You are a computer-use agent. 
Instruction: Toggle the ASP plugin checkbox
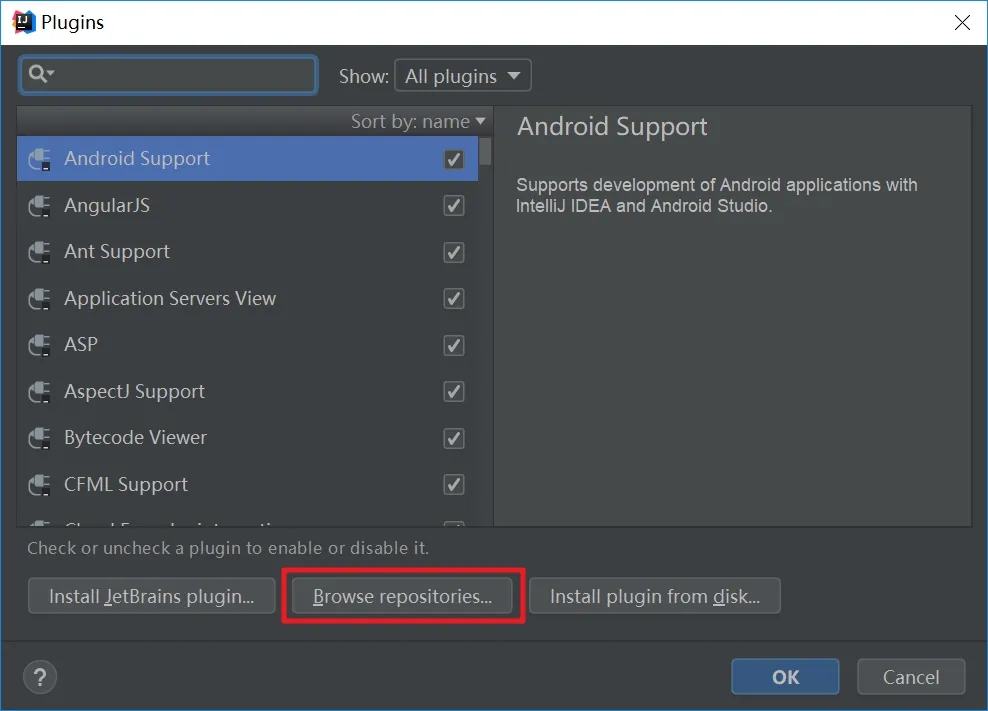point(454,345)
